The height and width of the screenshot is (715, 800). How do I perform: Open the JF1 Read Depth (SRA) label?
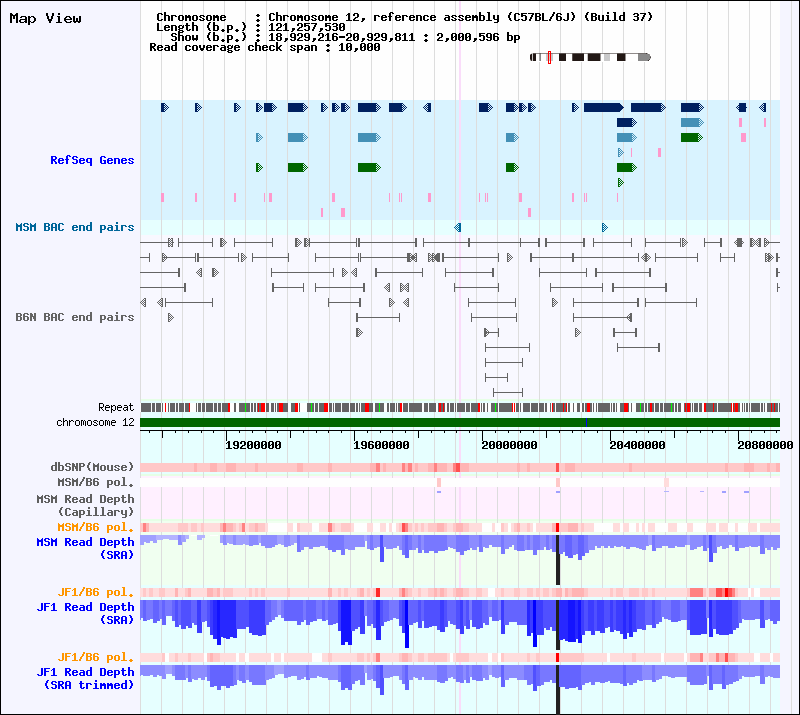[85, 613]
